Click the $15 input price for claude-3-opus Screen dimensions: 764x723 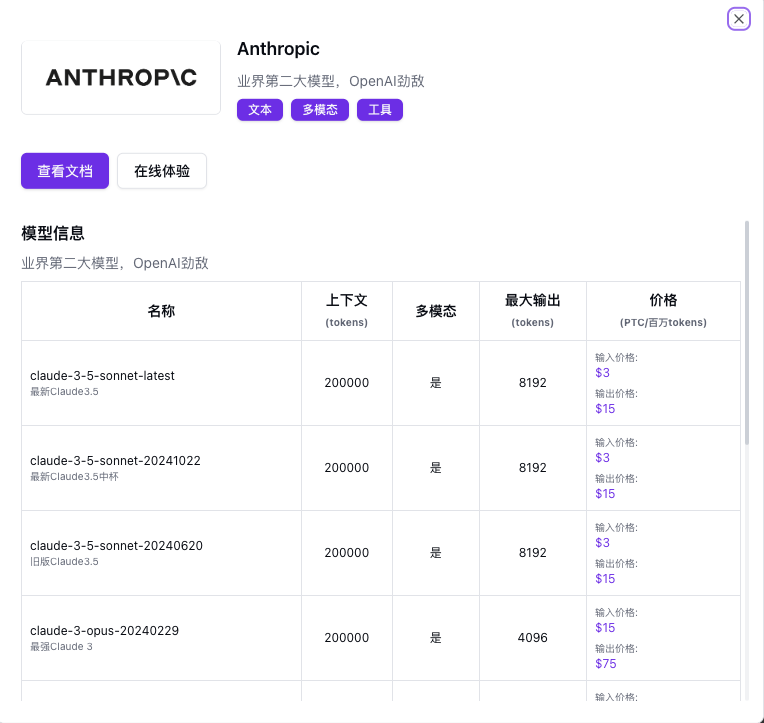[605, 628]
